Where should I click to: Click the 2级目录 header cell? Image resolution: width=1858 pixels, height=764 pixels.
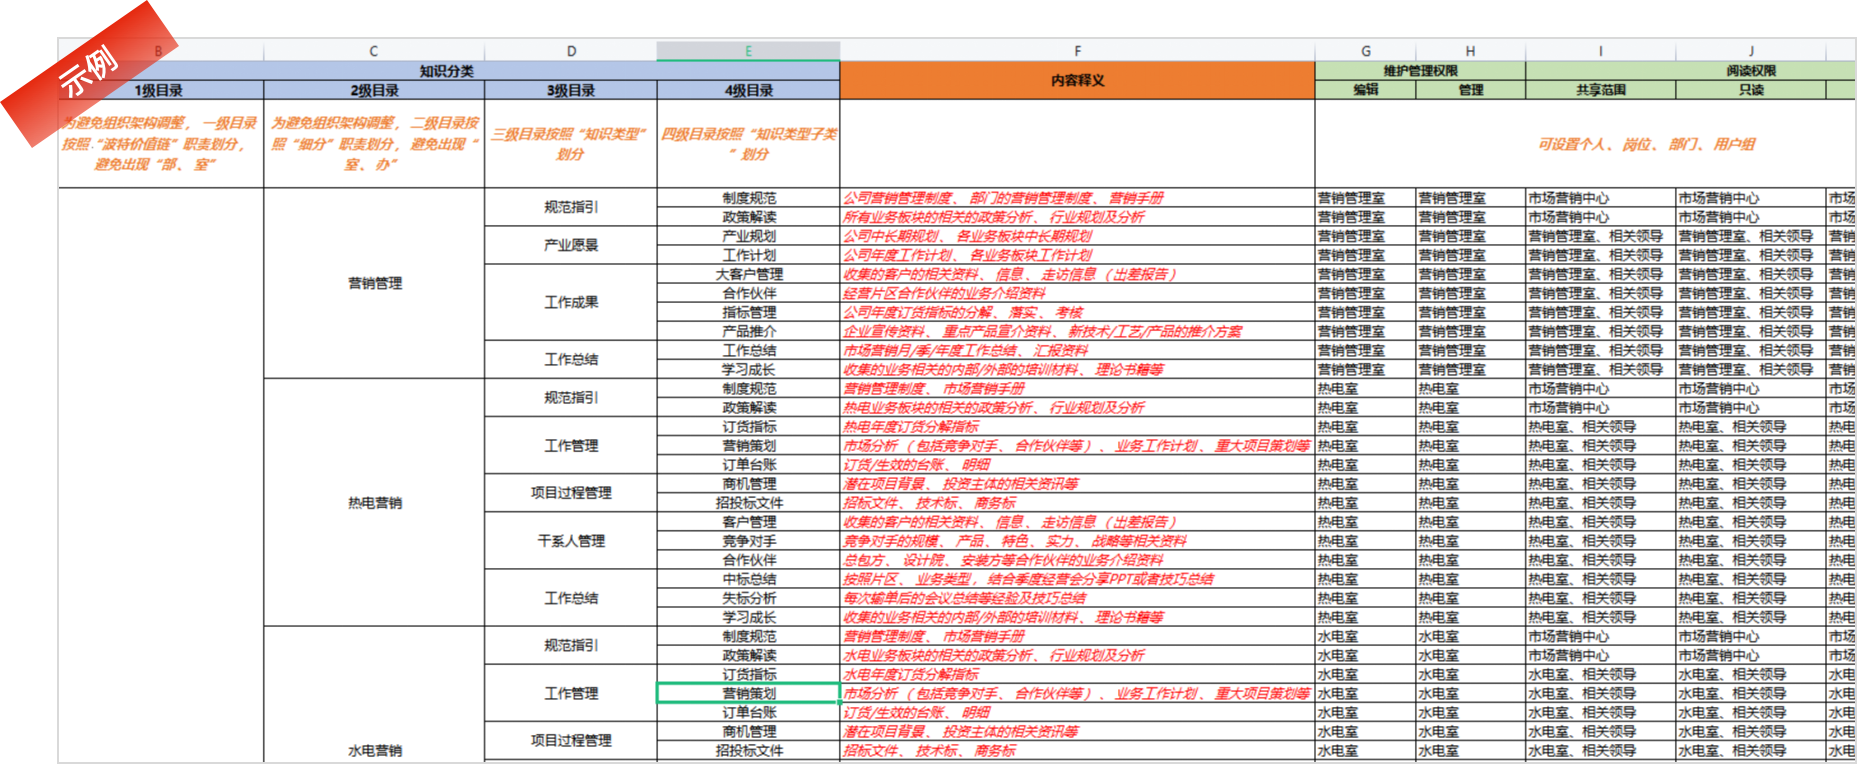point(373,90)
